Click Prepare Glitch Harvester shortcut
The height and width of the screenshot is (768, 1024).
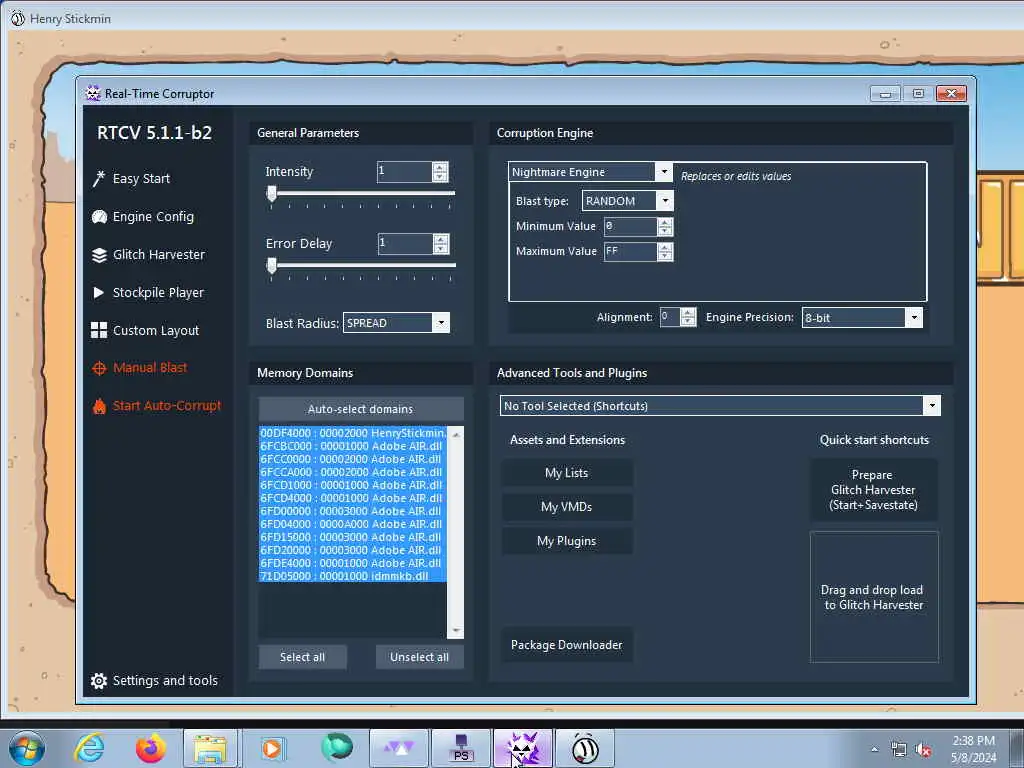click(874, 490)
